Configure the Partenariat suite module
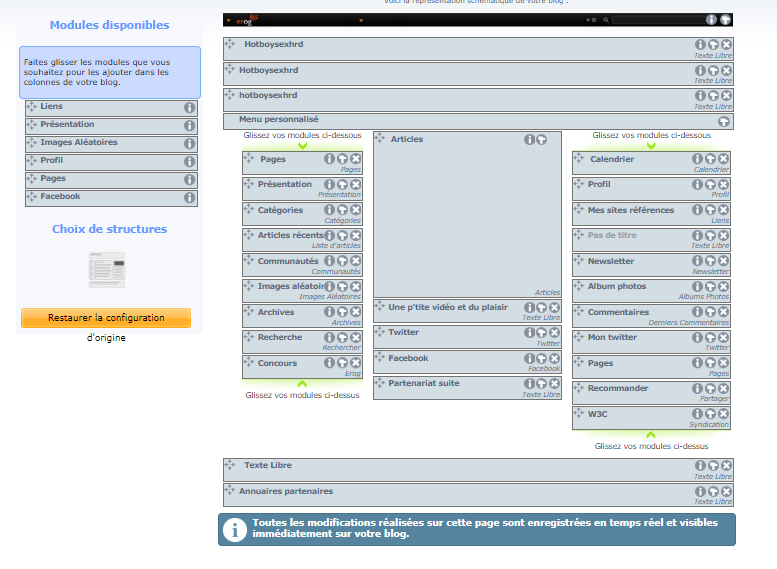 coord(542,384)
